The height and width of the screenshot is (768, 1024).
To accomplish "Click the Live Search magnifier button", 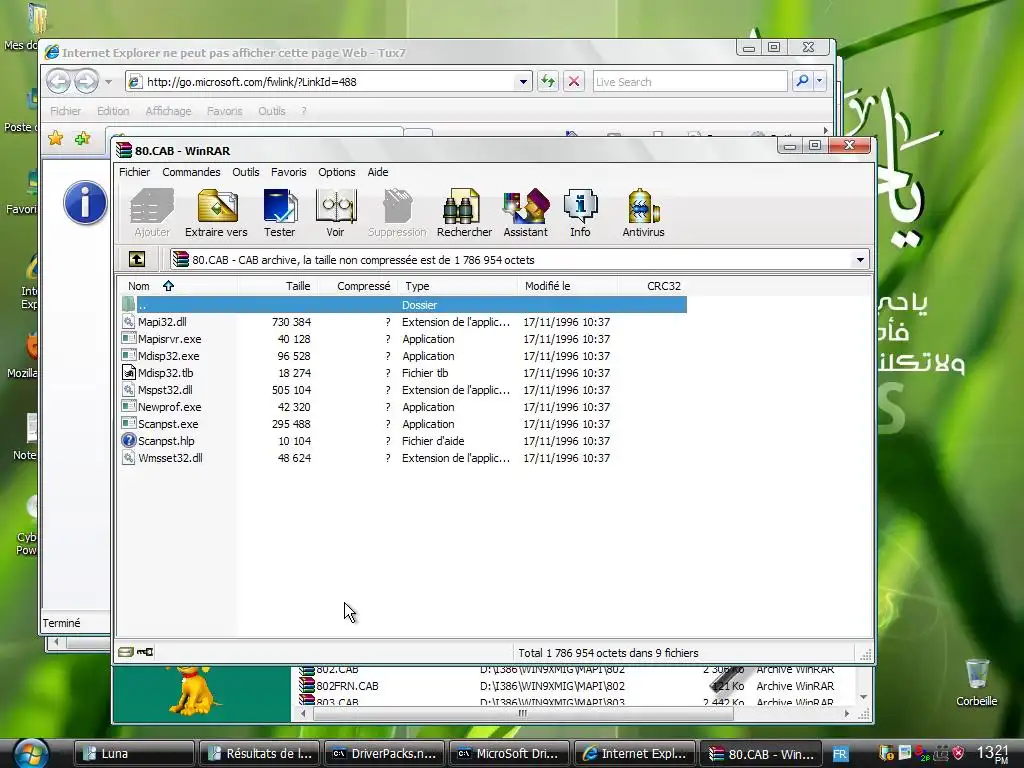I will pos(802,82).
